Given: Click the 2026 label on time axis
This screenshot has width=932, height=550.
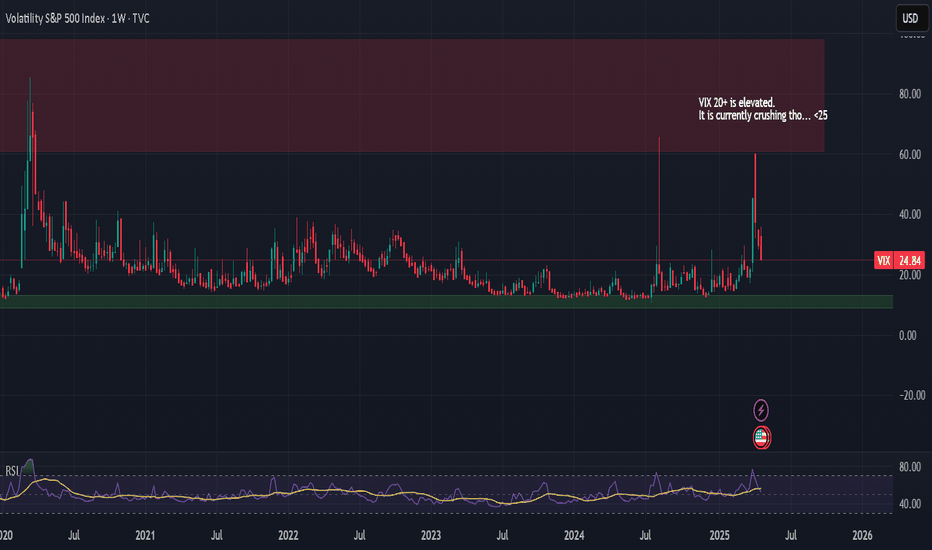Looking at the screenshot, I should pyautogui.click(x=862, y=535).
